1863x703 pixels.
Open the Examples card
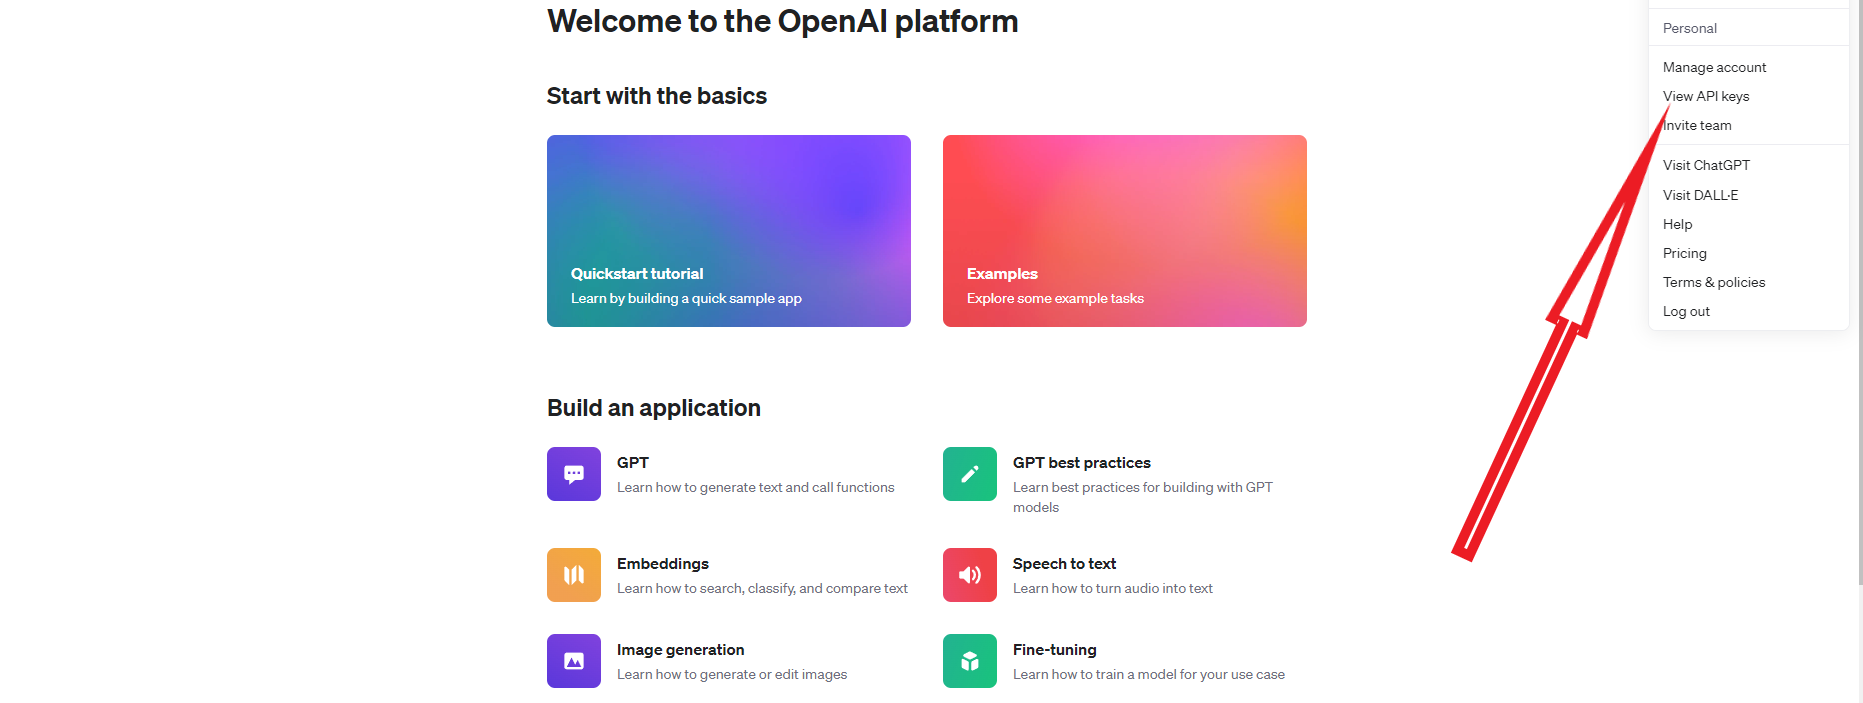1125,231
